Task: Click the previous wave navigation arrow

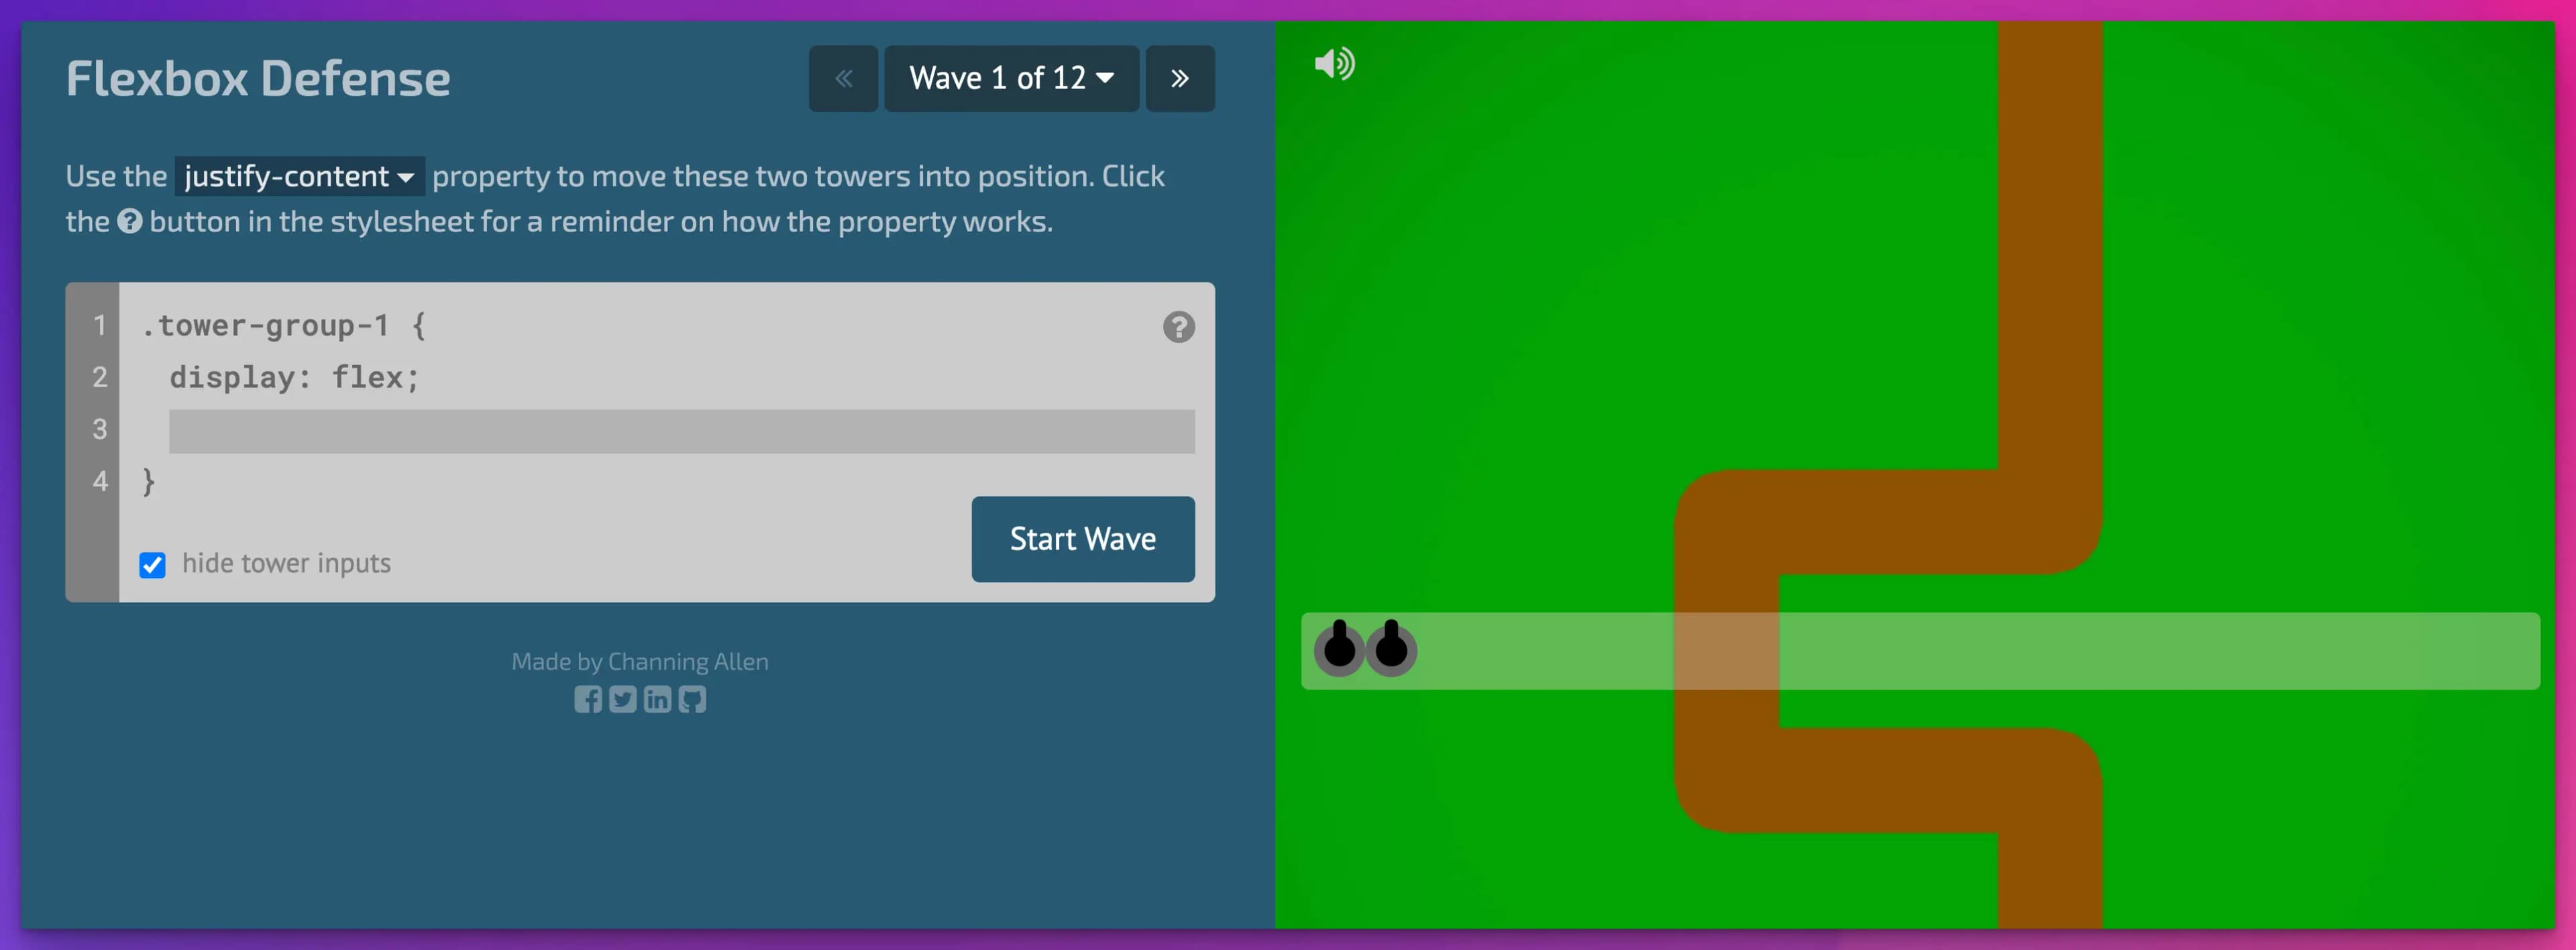Action: click(839, 76)
